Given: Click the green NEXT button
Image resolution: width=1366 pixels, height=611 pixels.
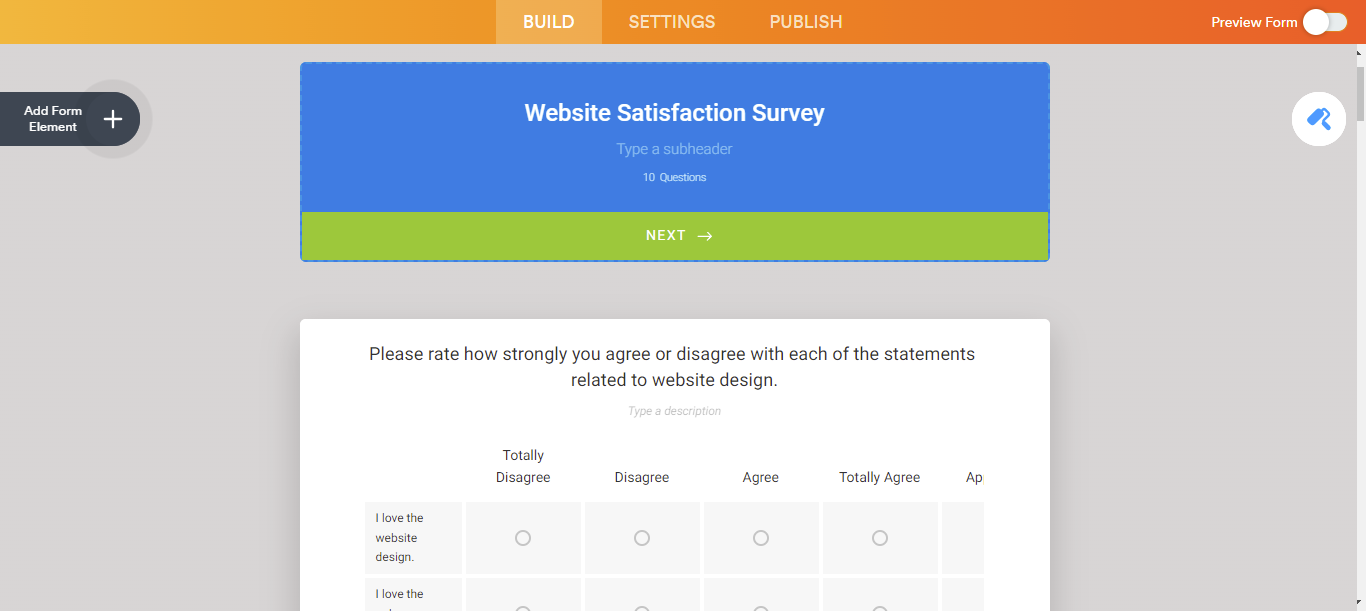Looking at the screenshot, I should pos(675,235).
